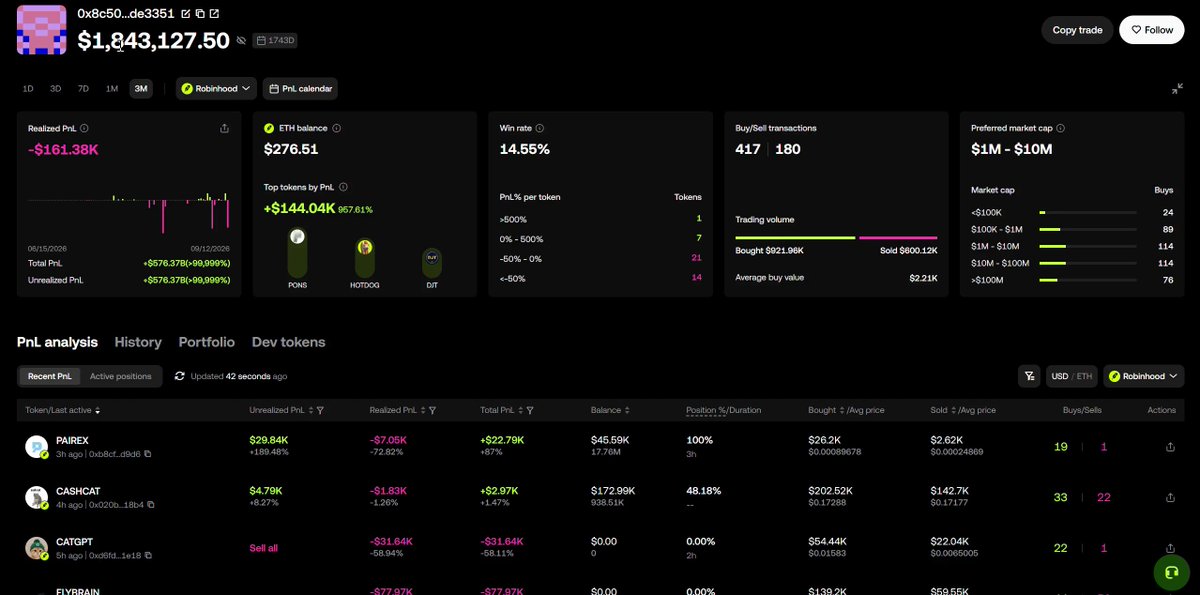This screenshot has height=595, width=1200.
Task: Open the PnL calendar
Action: point(300,89)
